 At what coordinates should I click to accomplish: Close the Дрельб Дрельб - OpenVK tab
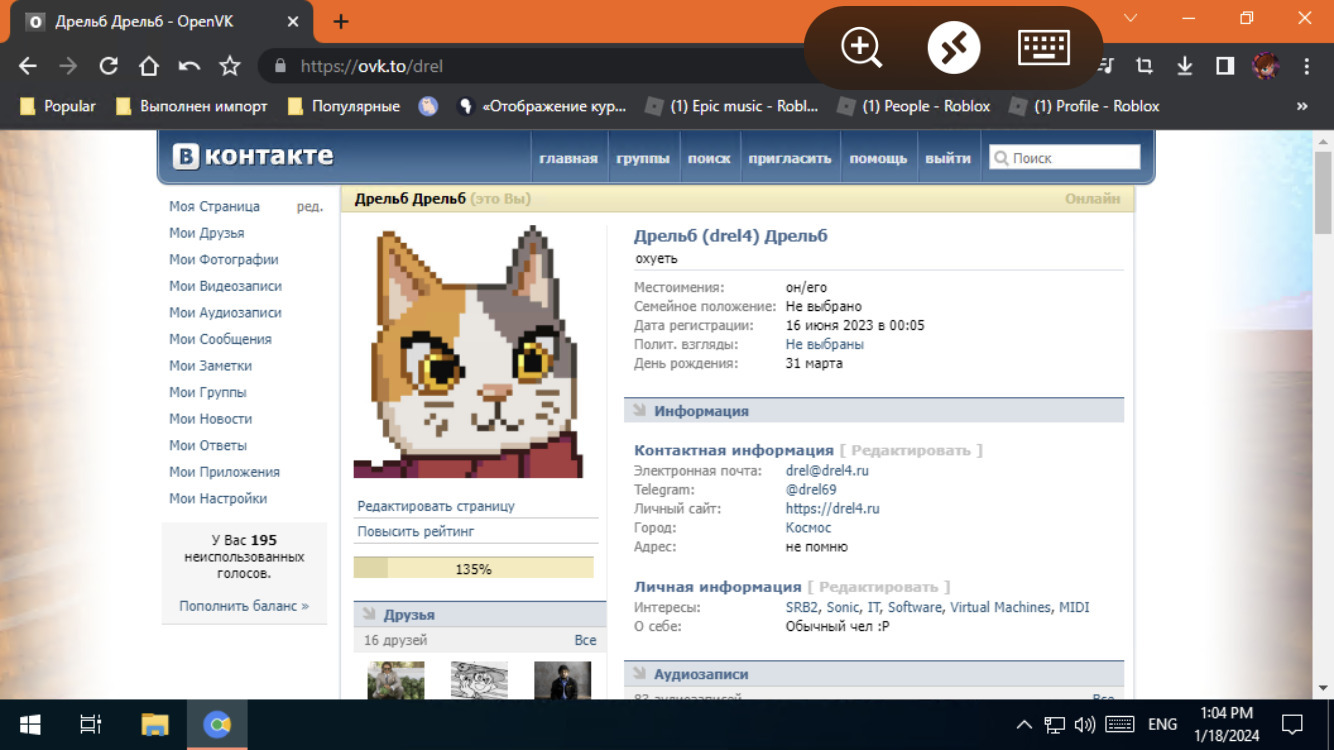coord(295,21)
